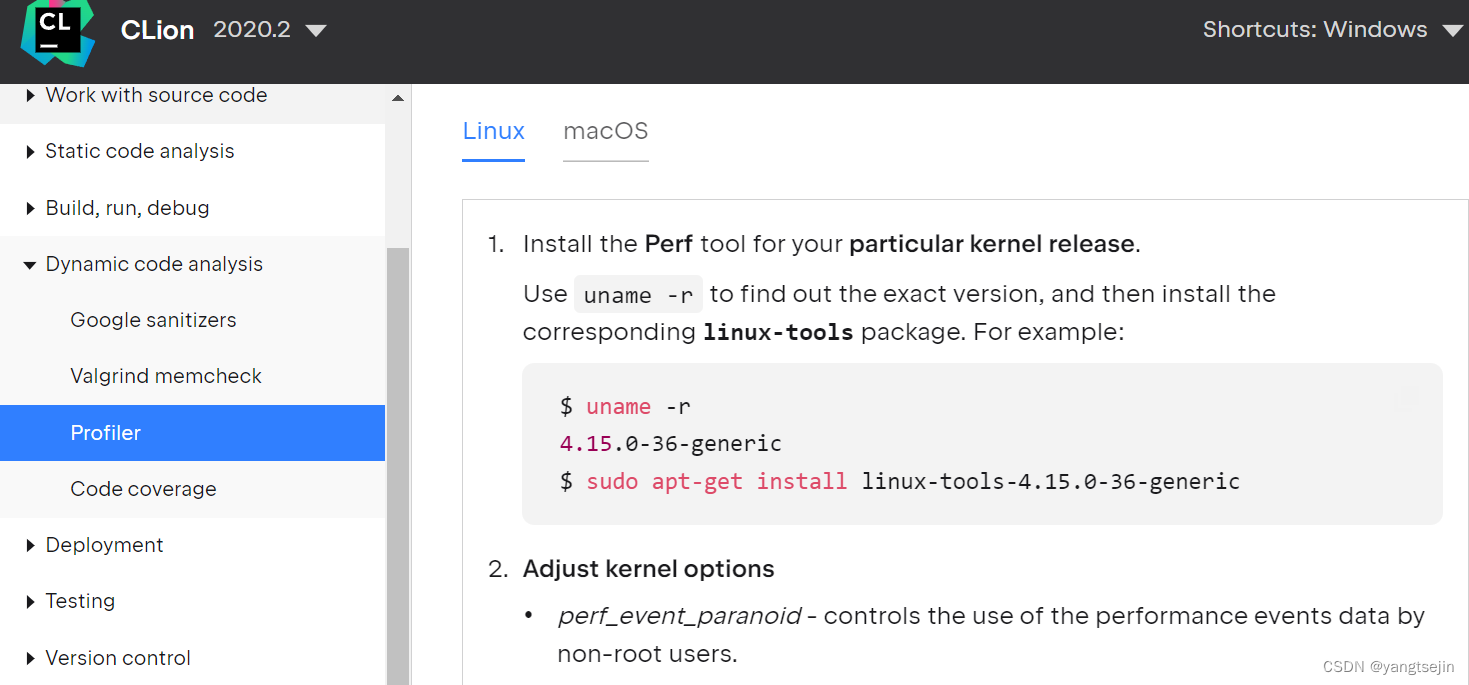Open the Shortcuts: Windows dropdown
Image resolution: width=1469 pixels, height=685 pixels.
tap(1332, 30)
